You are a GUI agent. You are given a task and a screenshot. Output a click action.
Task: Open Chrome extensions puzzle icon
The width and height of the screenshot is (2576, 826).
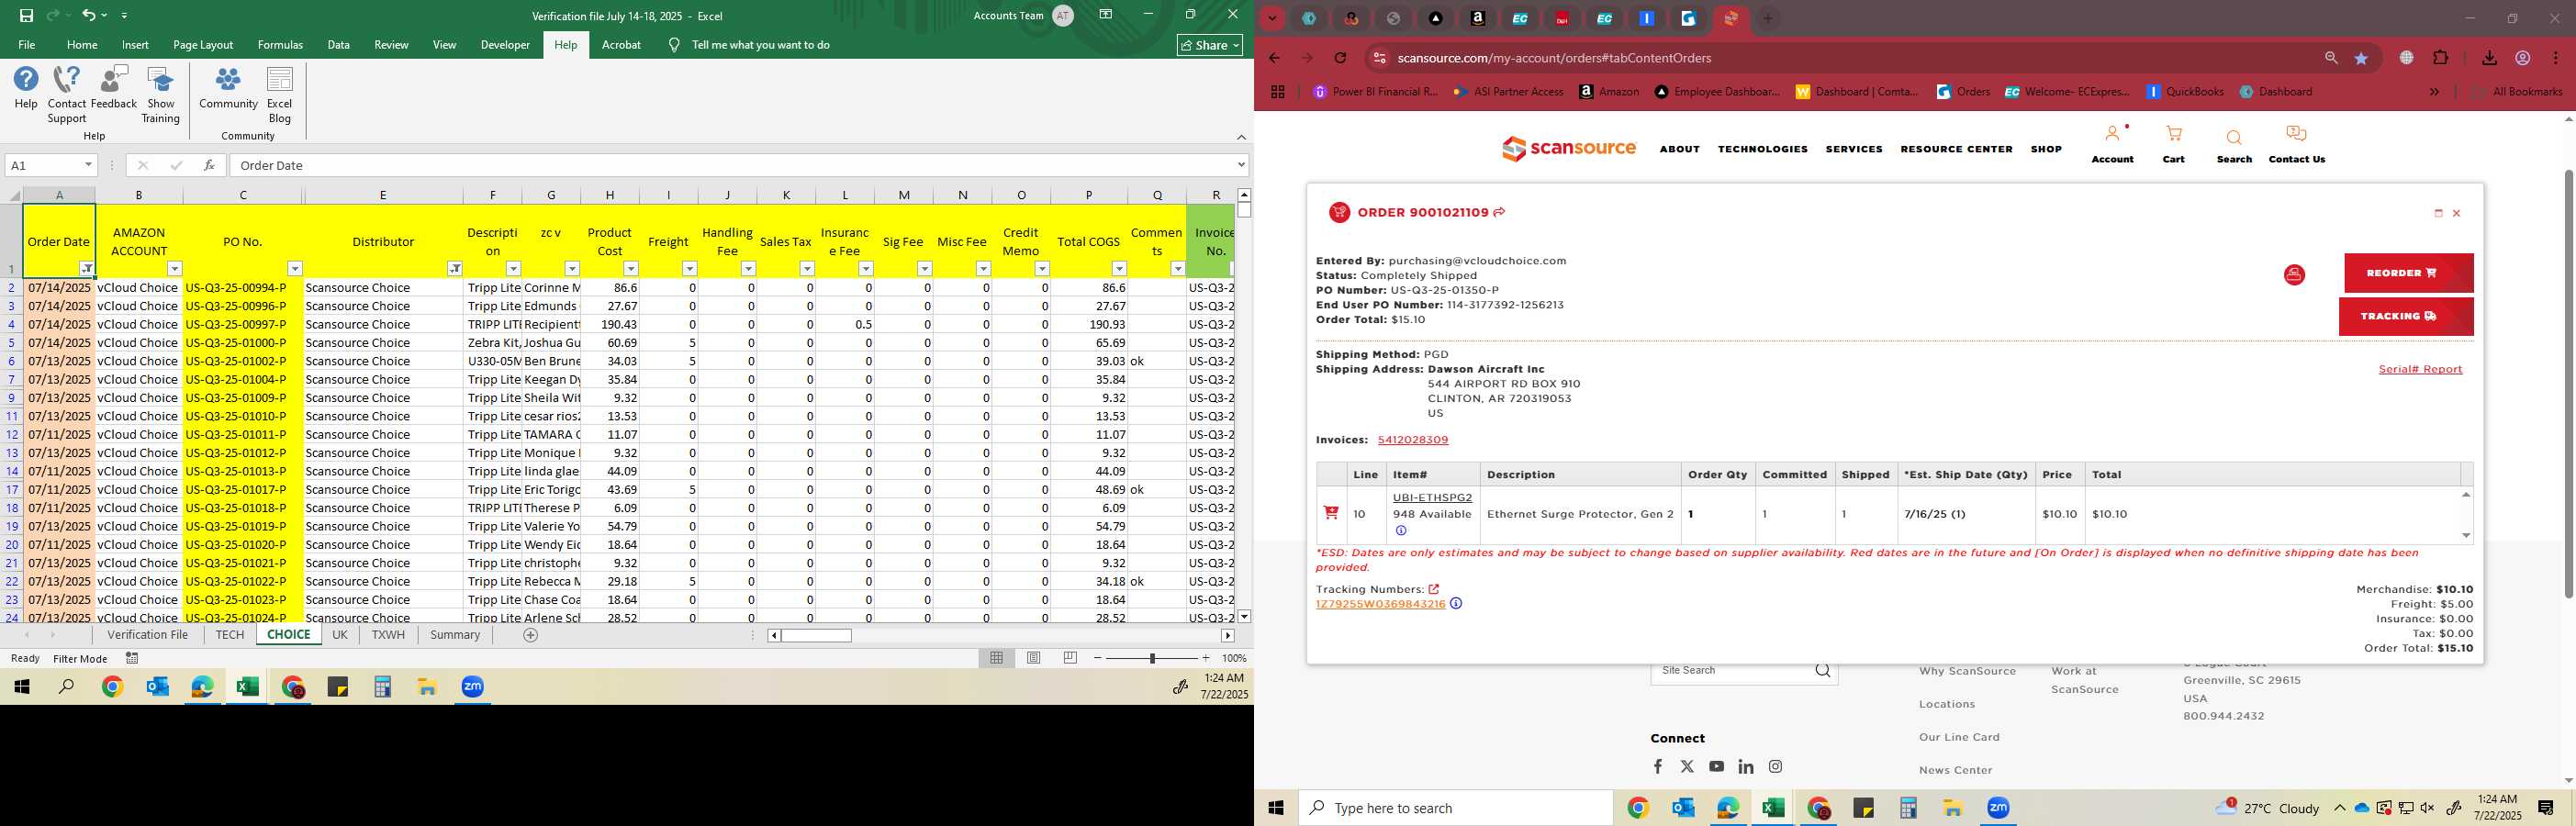pos(2440,58)
